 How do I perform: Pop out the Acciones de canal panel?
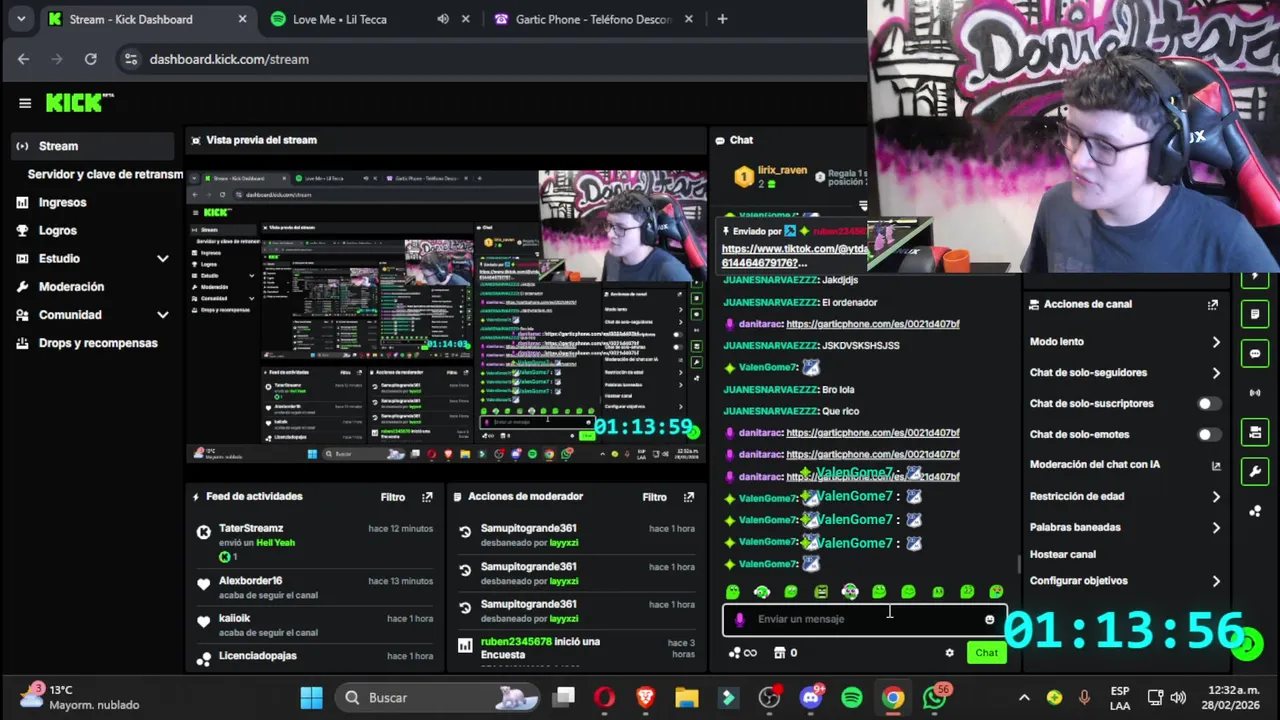pos(1213,304)
